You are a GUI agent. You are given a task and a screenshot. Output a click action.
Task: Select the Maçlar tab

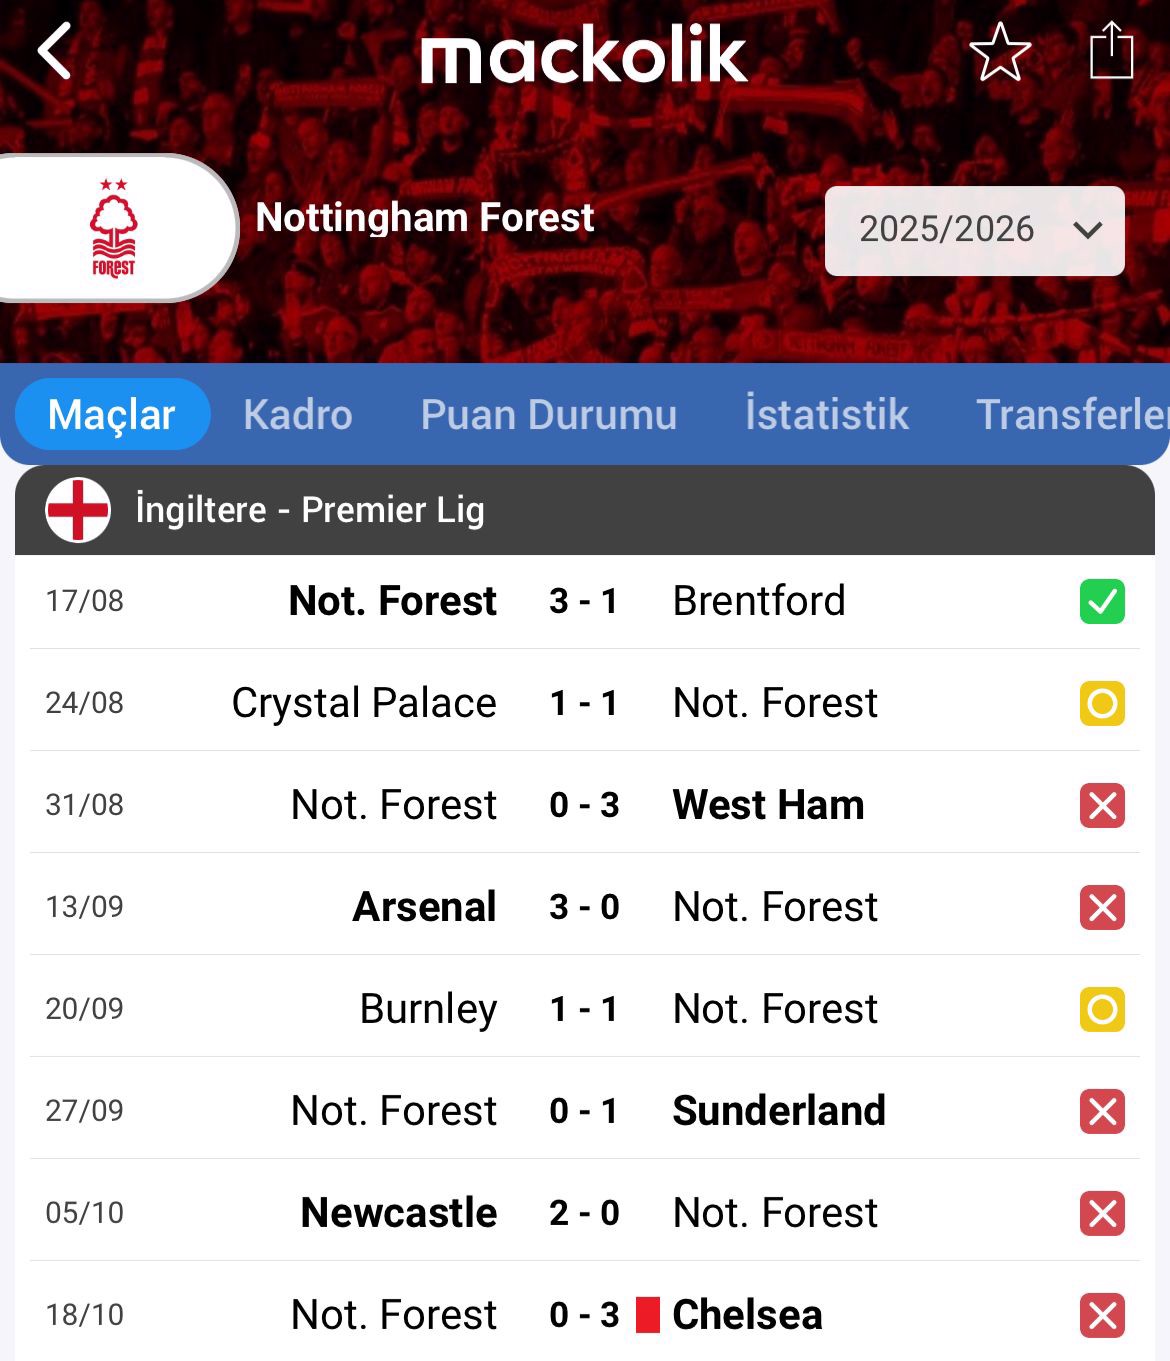coord(112,414)
